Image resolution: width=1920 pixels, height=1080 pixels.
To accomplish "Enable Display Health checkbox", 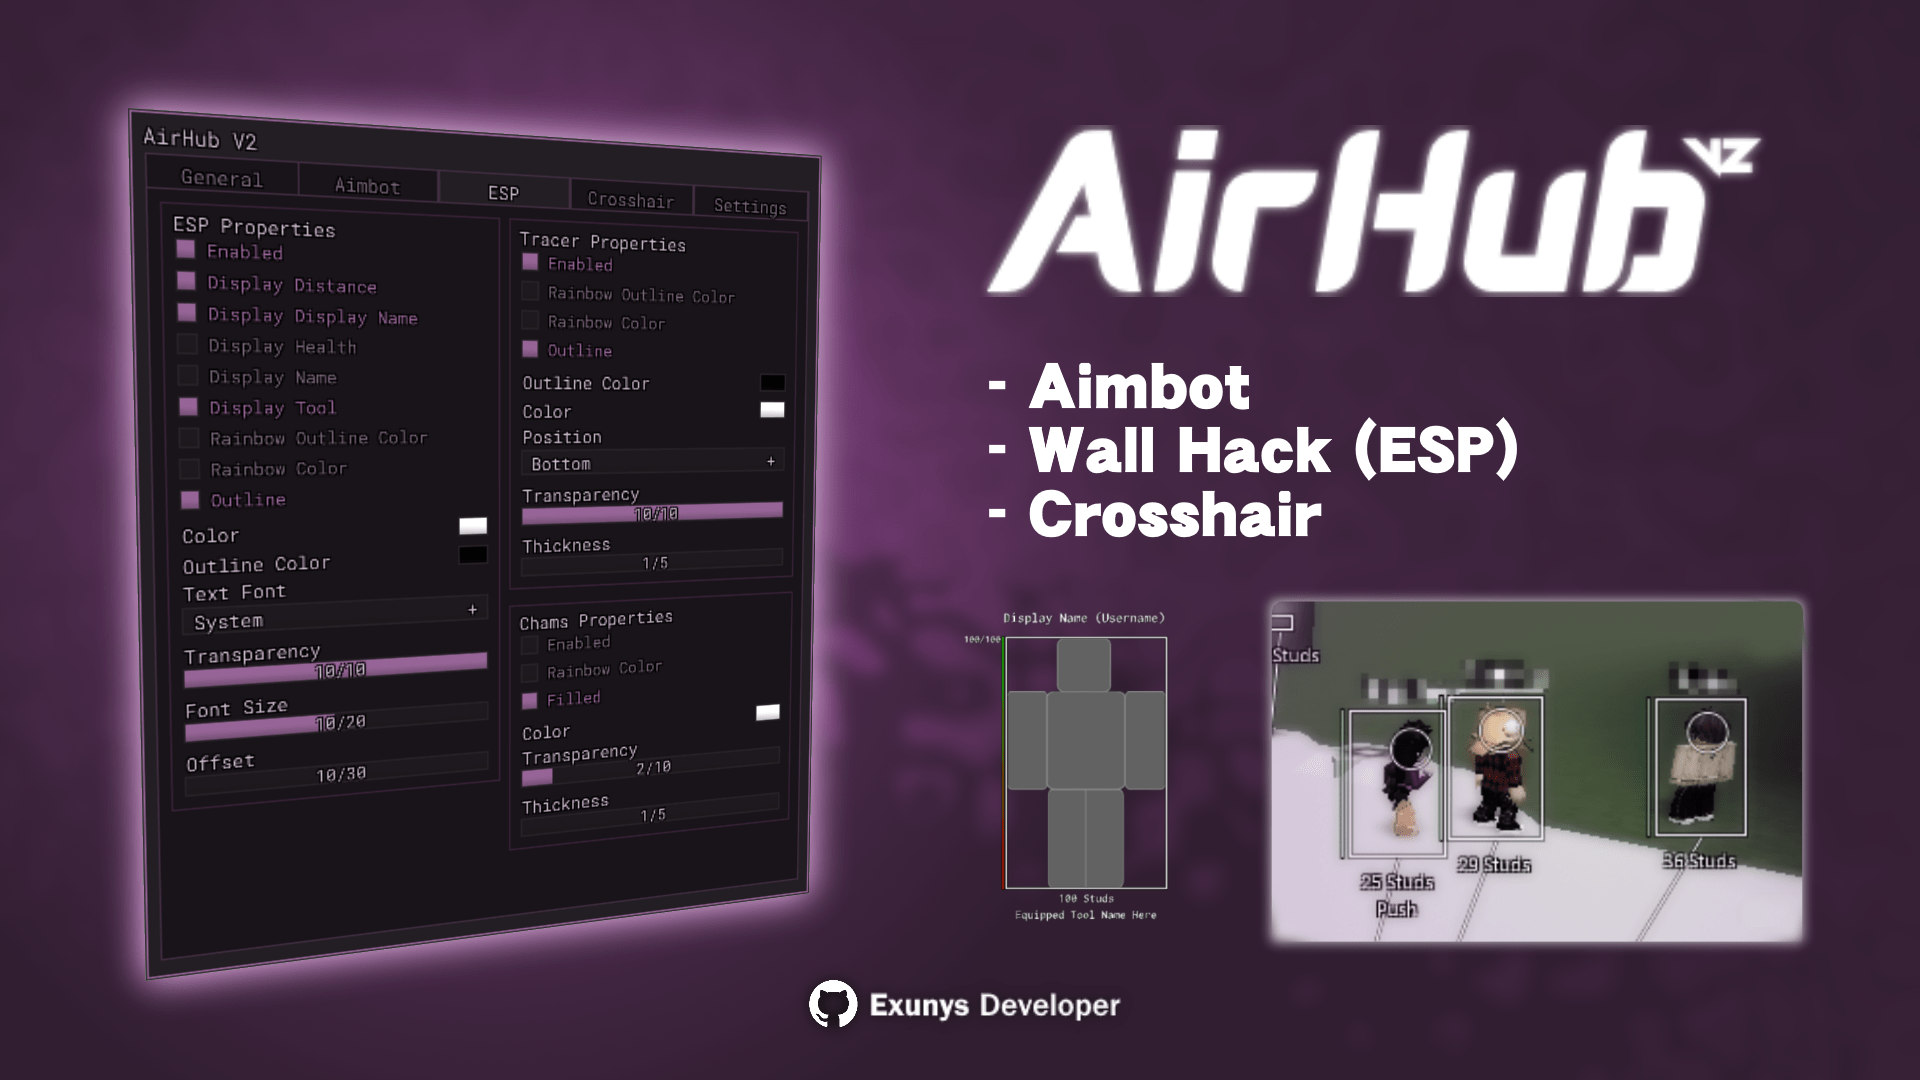I will point(190,347).
